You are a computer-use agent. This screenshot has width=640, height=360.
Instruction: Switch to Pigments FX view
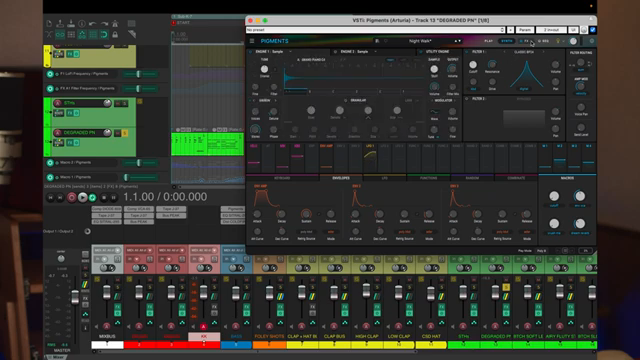[x=526, y=41]
